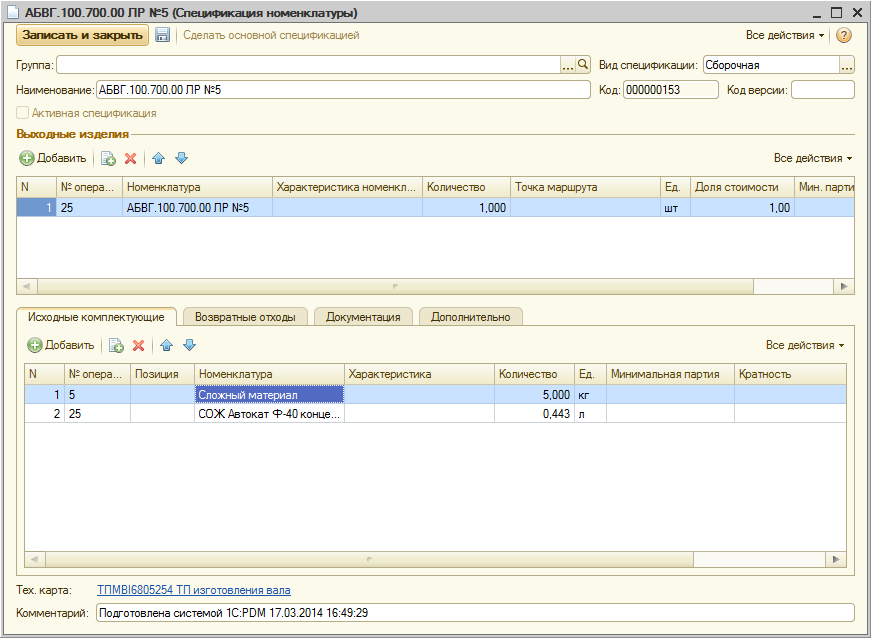Click the Минимальная партия column header

(670, 374)
